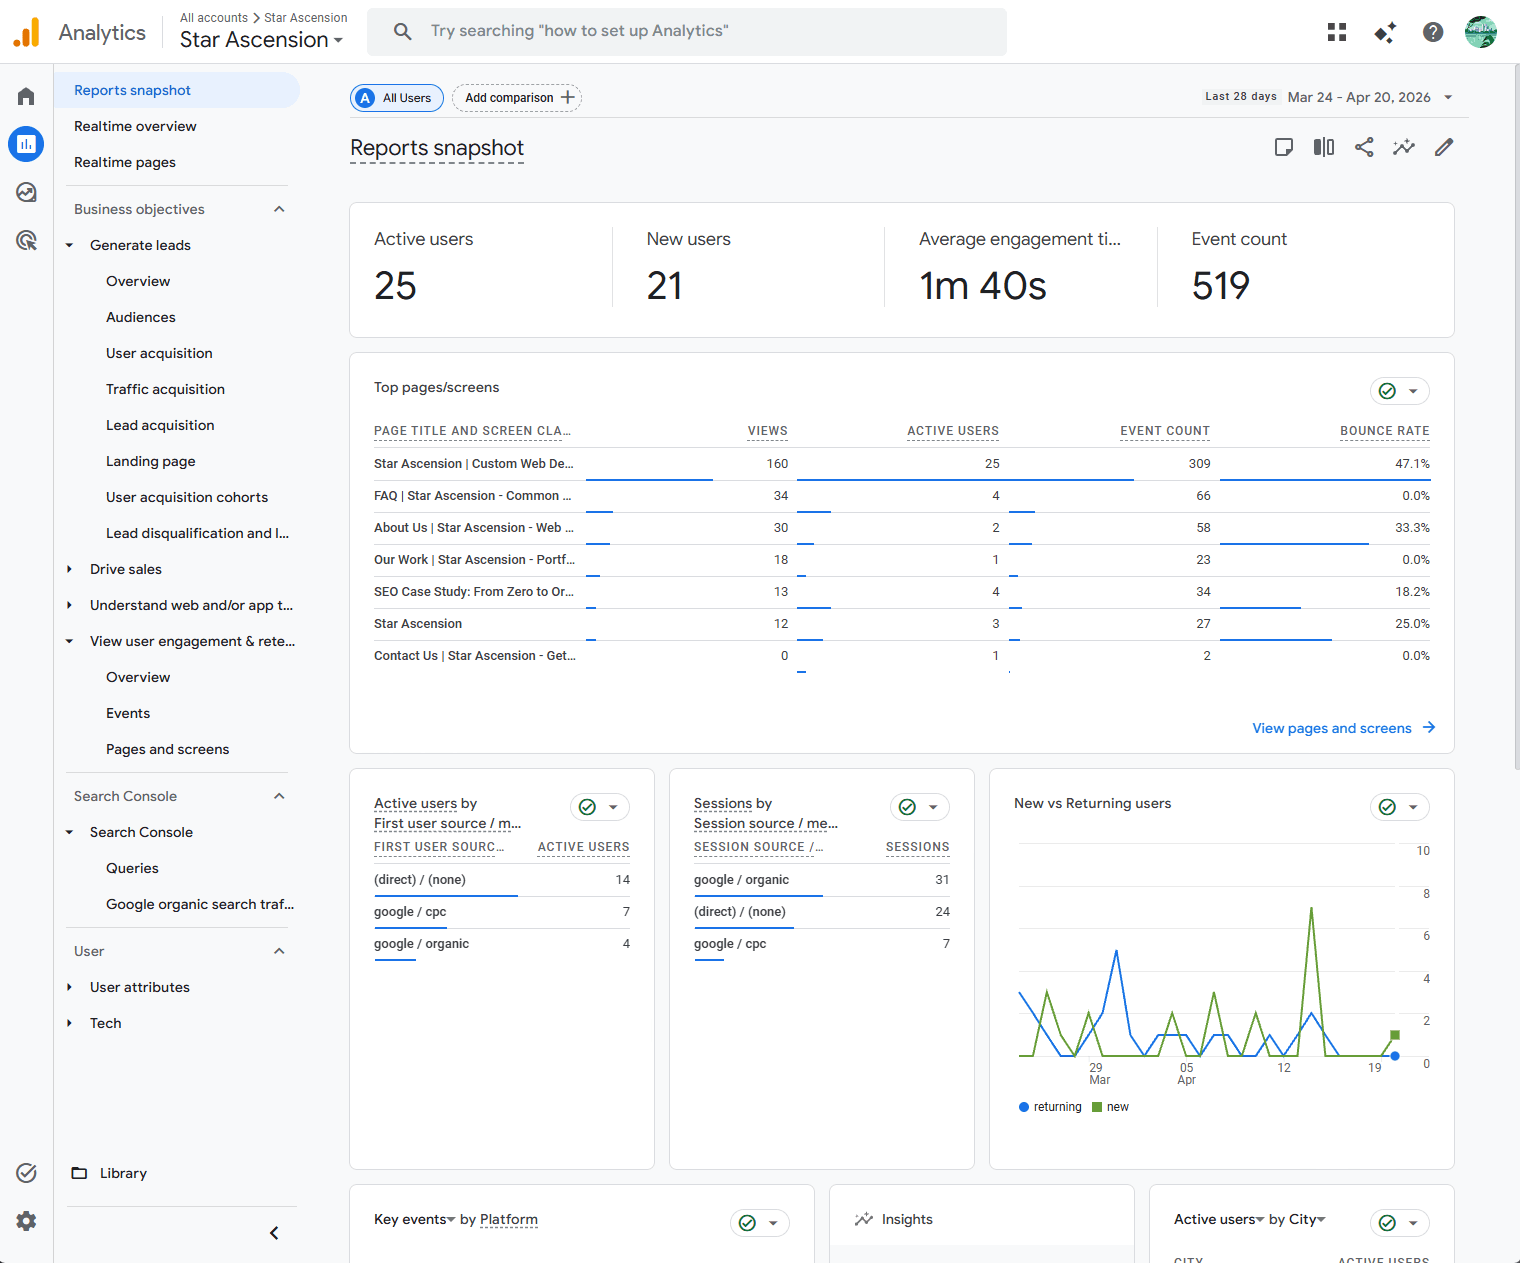Open the Explore icon in left rail
Screen dimensions: 1520x1263
point(26,192)
